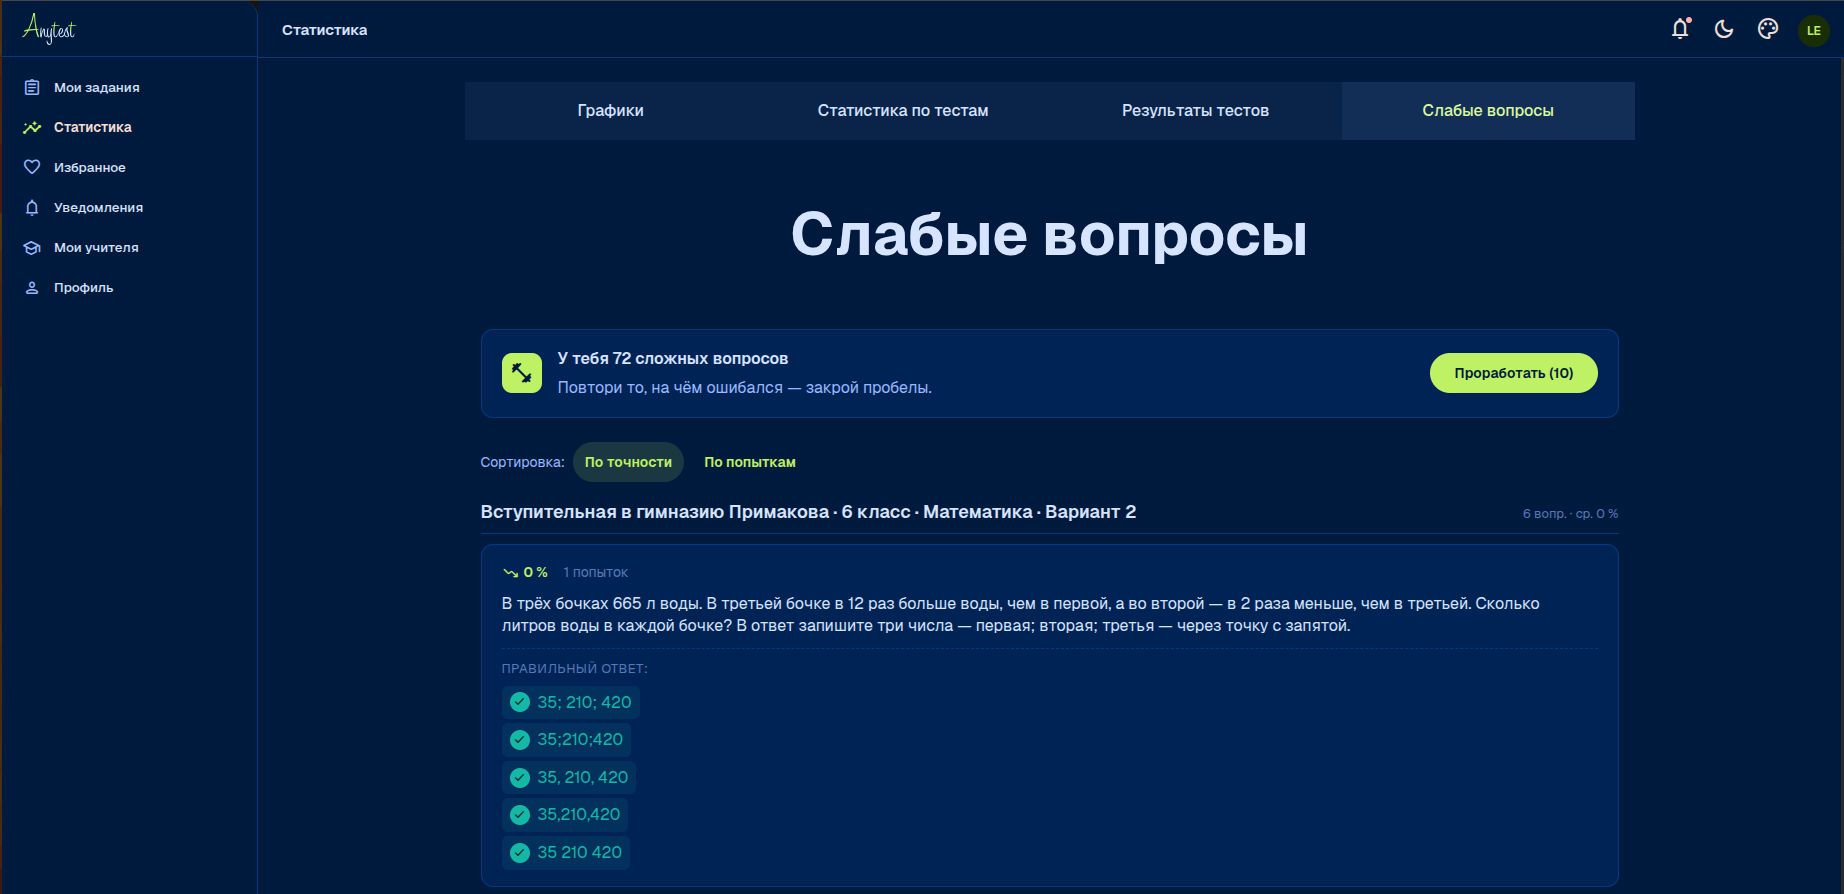Click the downward trend icon next to 0 %

tap(510, 573)
